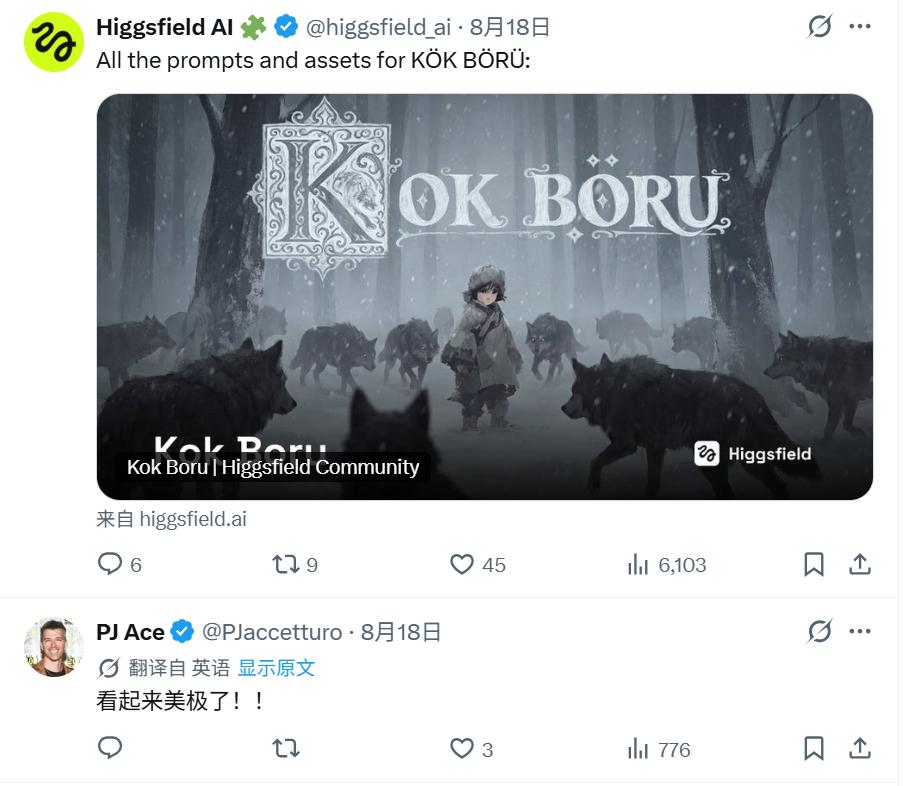Click Grok icon on Higgsfield AI post

[819, 26]
